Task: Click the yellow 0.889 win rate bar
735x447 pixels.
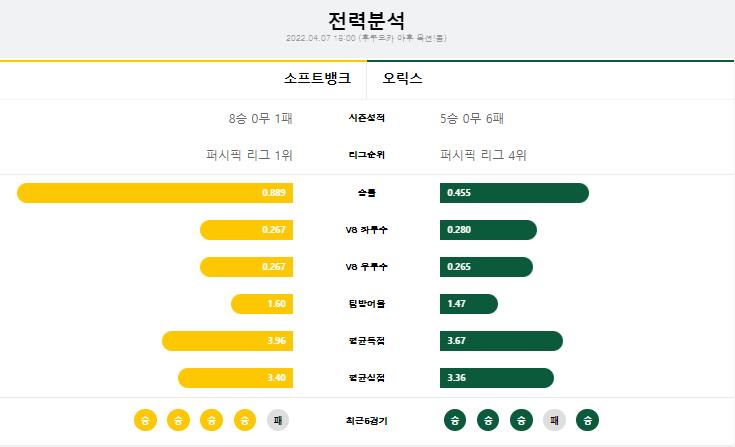Action: [x=155, y=193]
